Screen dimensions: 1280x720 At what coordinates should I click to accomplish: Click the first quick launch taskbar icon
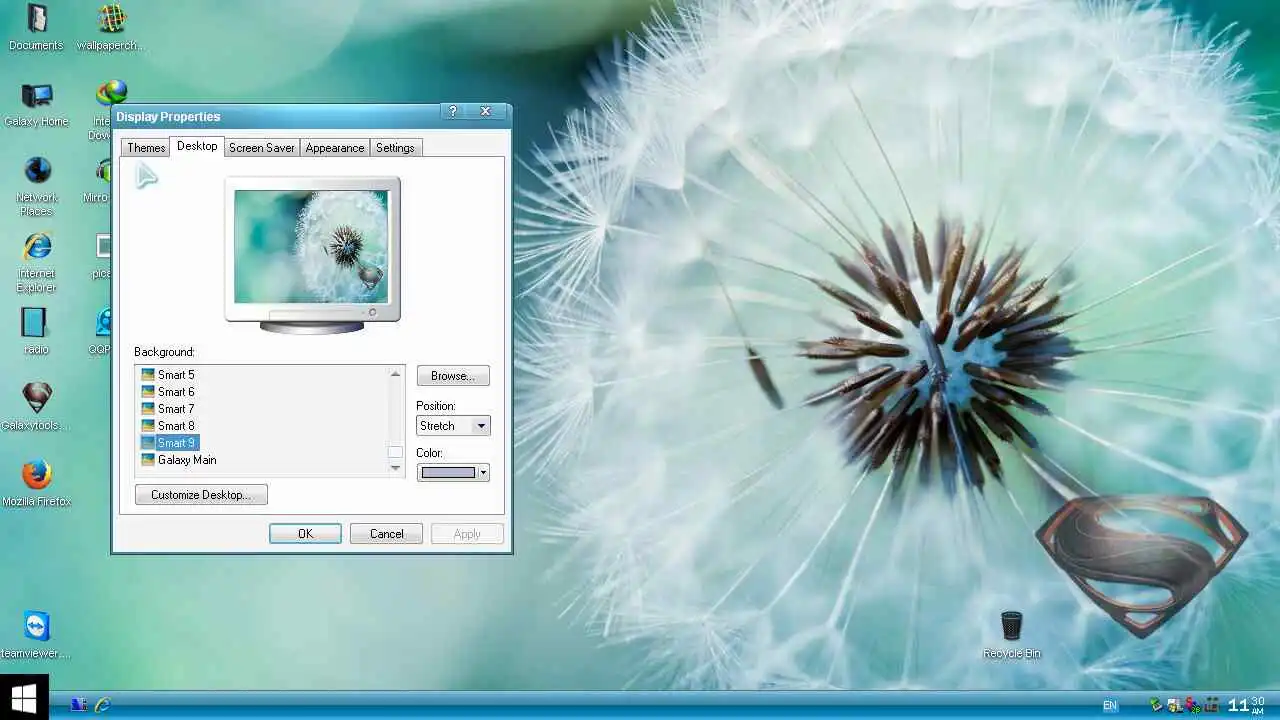pos(79,705)
